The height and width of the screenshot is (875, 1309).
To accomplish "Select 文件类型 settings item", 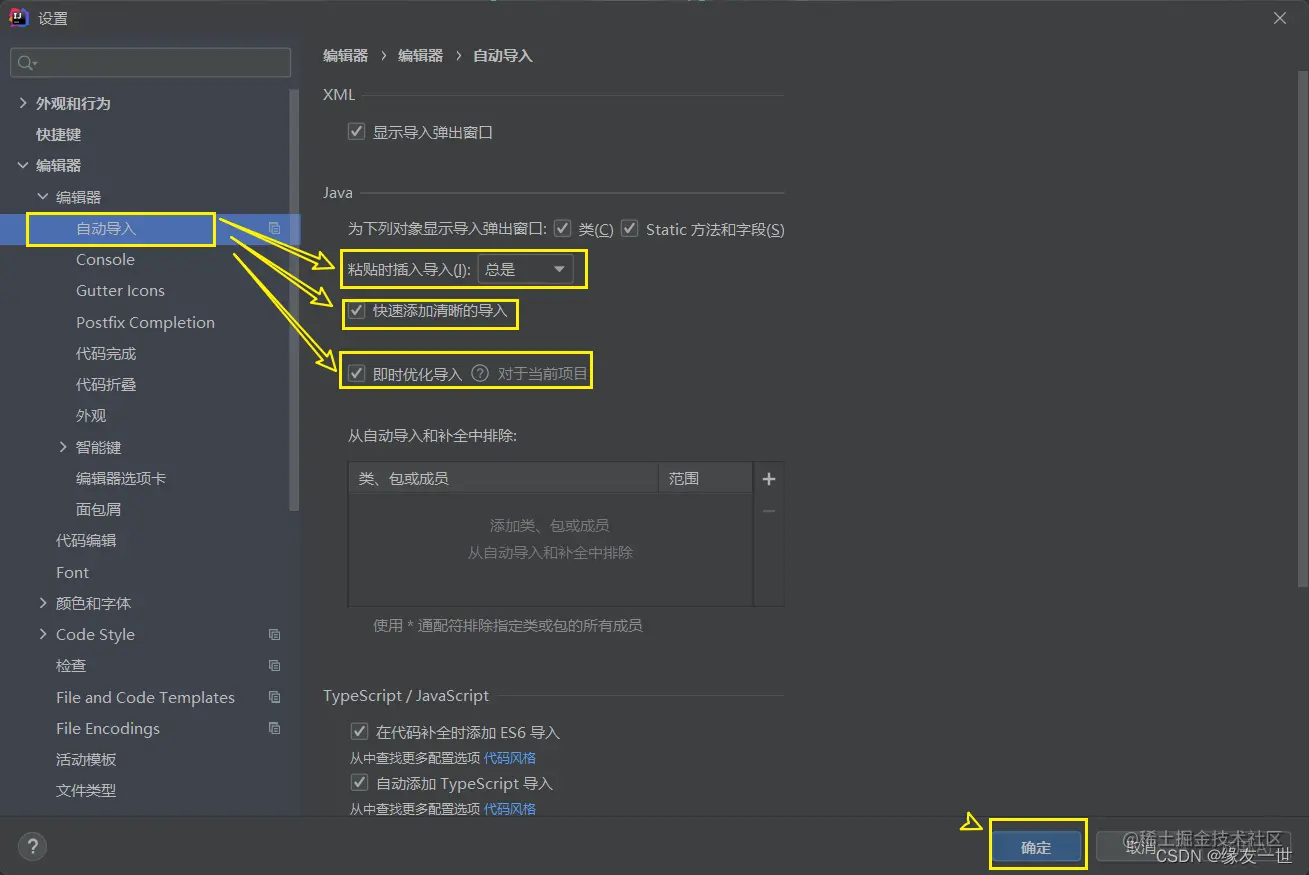I will [x=86, y=791].
